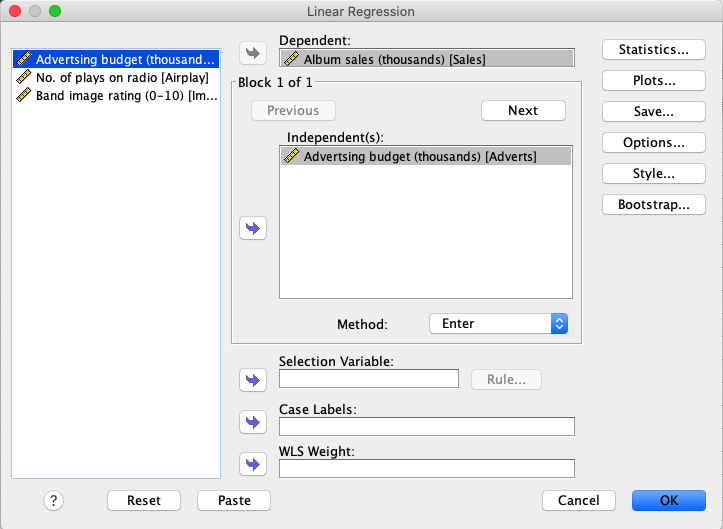Click the green zoom window button
The width and height of the screenshot is (723, 529).
55,11
